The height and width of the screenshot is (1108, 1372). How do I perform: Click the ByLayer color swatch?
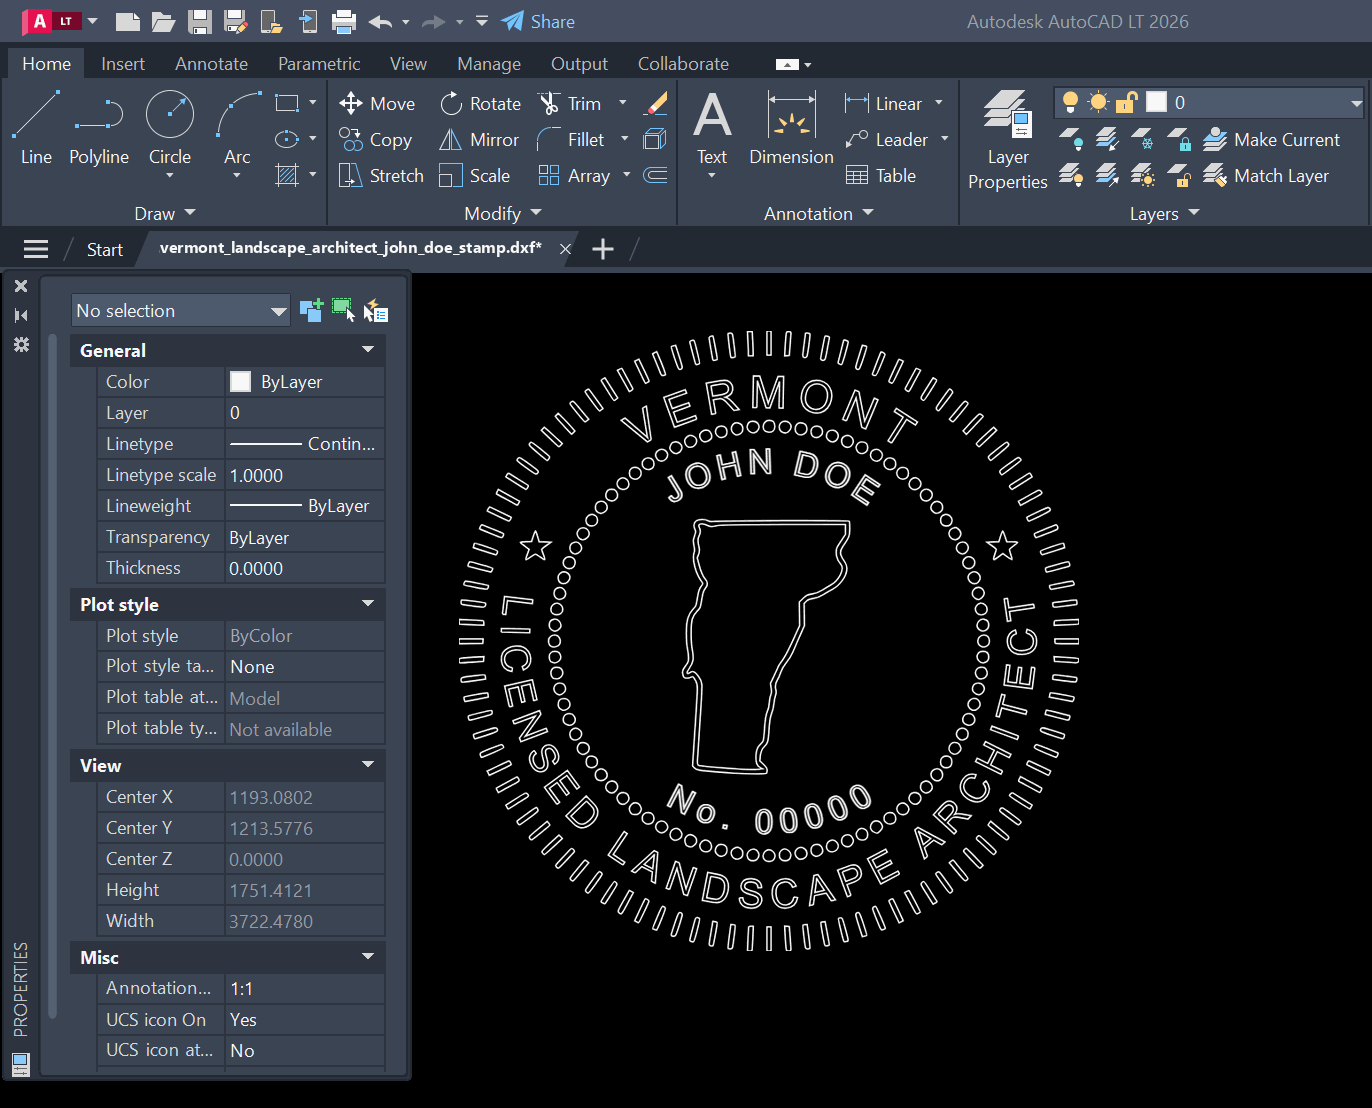240,381
